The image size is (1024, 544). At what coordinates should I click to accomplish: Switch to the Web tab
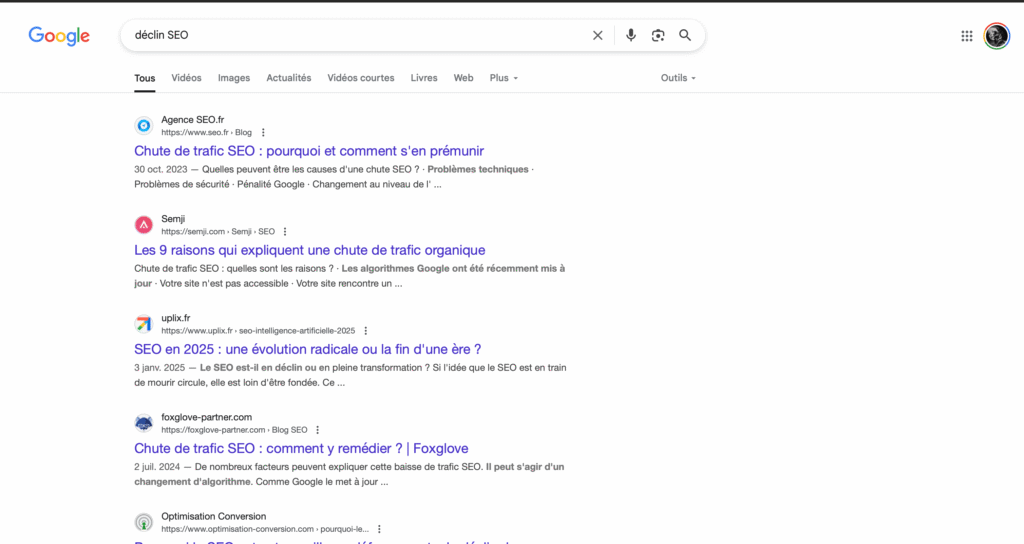pyautogui.click(x=464, y=78)
